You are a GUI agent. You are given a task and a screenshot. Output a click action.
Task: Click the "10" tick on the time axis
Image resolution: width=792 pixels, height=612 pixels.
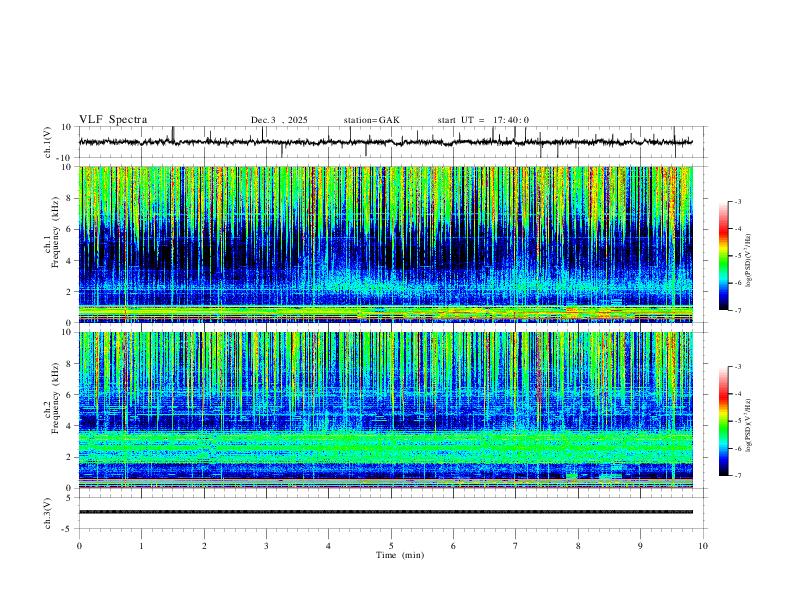(x=703, y=546)
